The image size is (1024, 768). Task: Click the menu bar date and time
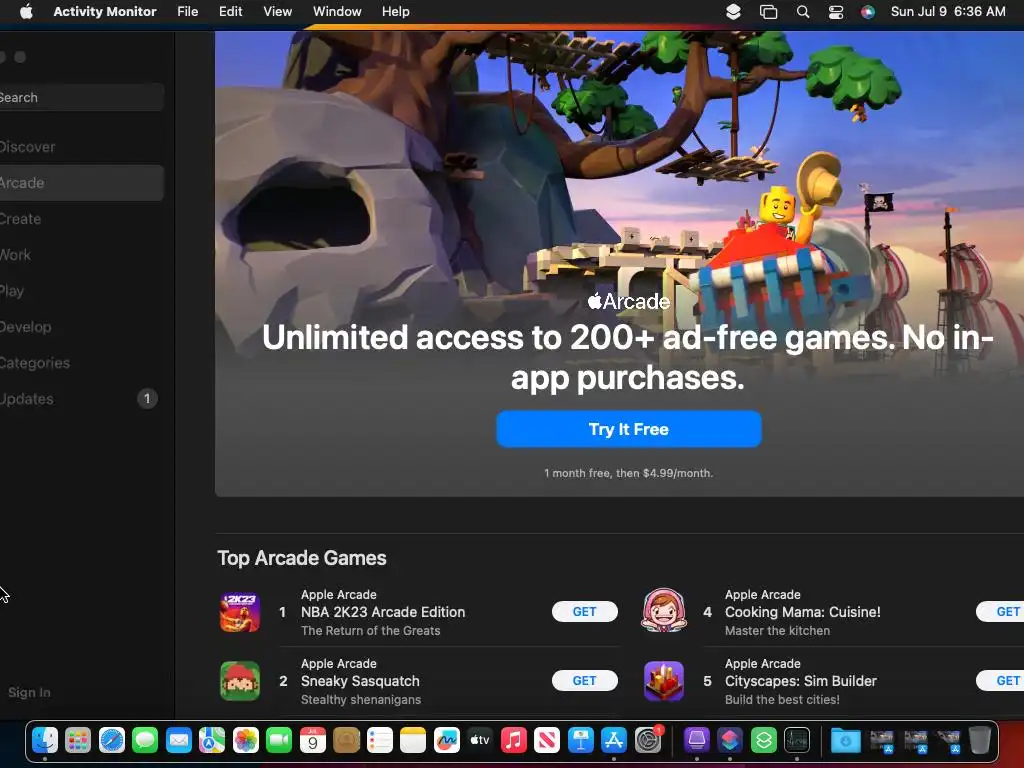pos(948,11)
